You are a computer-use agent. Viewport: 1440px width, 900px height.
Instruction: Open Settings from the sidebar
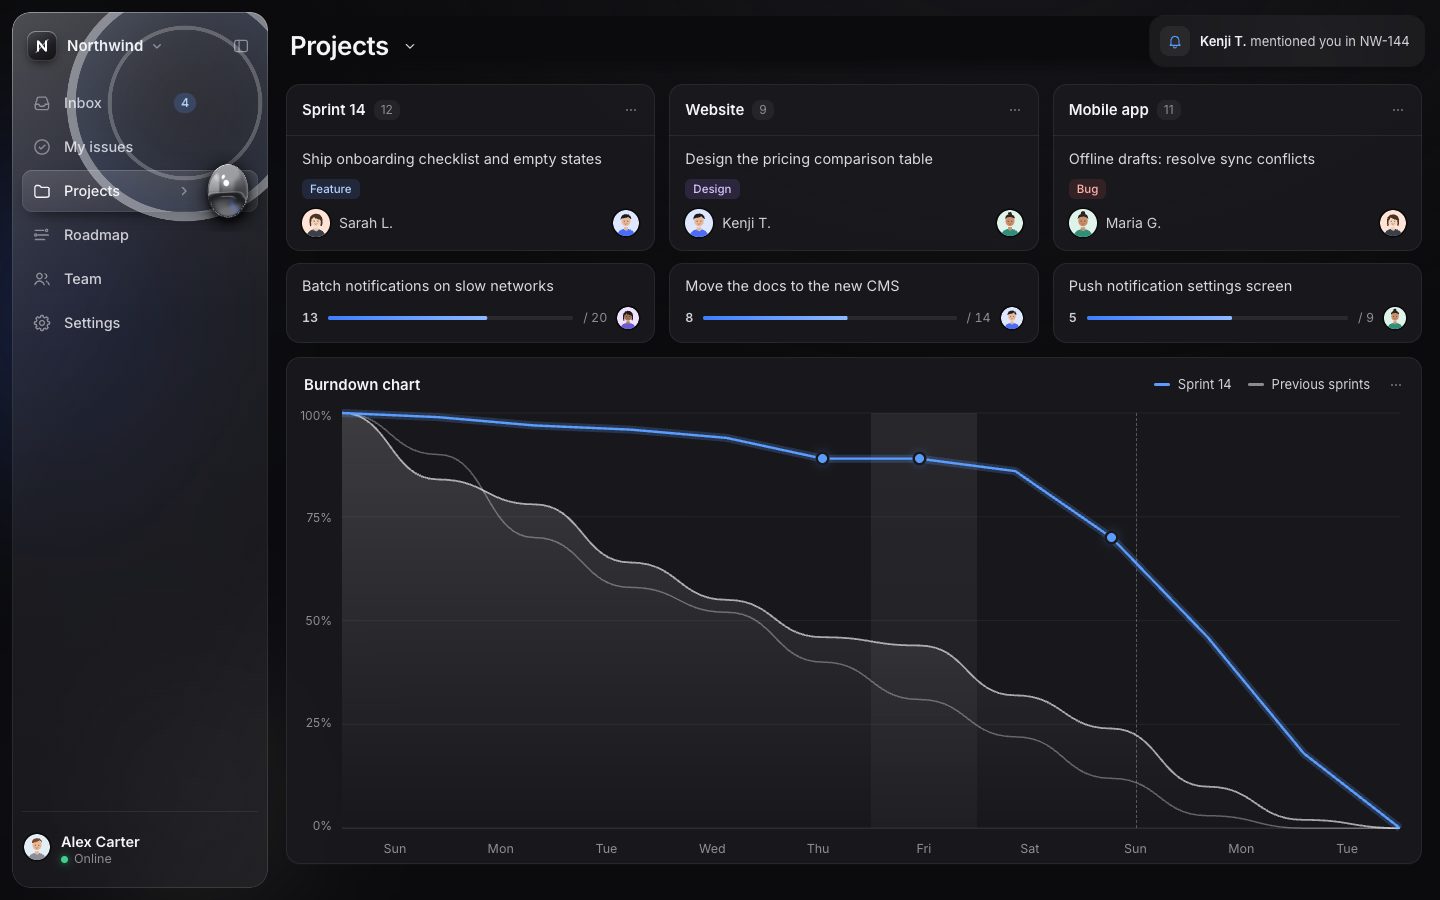140,323
